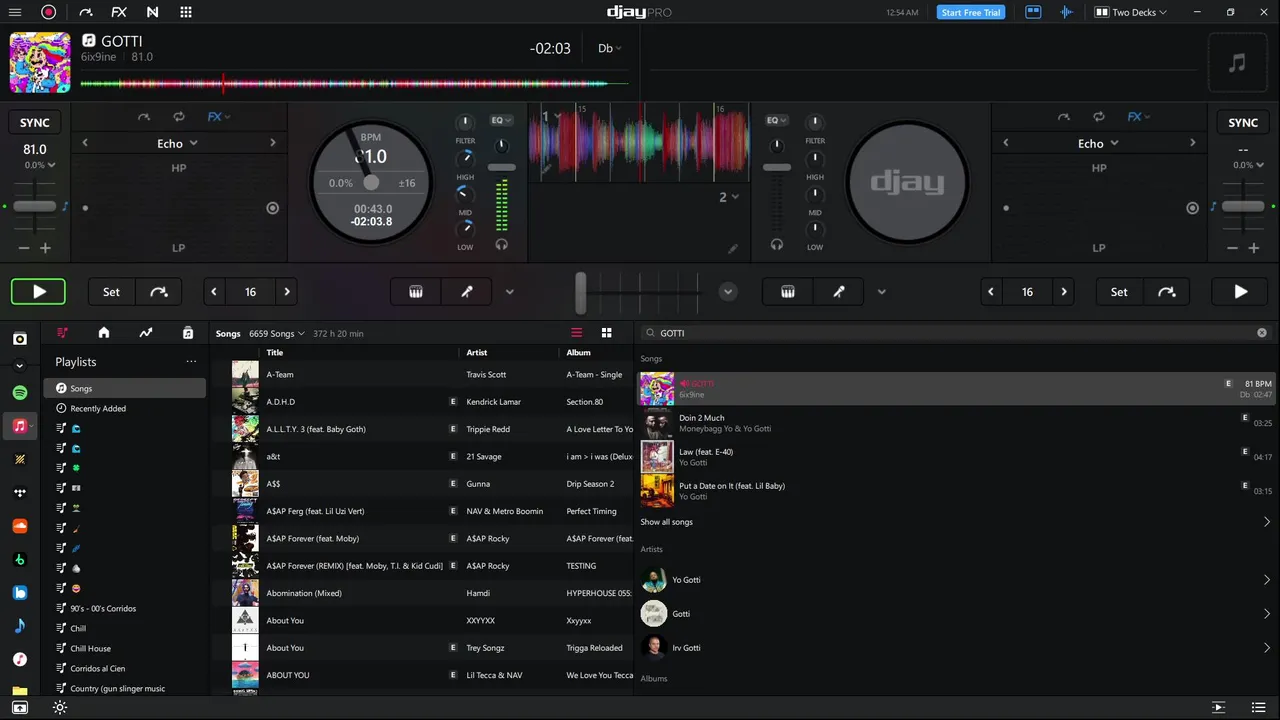1280x720 pixels.
Task: Select the Songs playlist item
Action: tap(125, 388)
